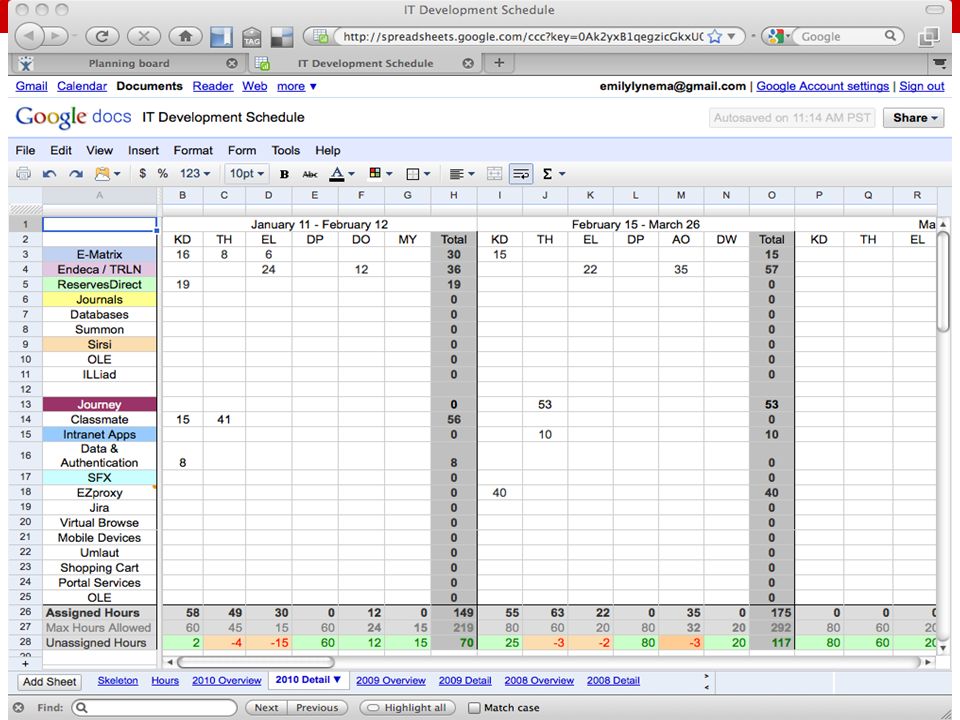
Task: Print the spreadsheet using the printer icon
Action: [23, 174]
